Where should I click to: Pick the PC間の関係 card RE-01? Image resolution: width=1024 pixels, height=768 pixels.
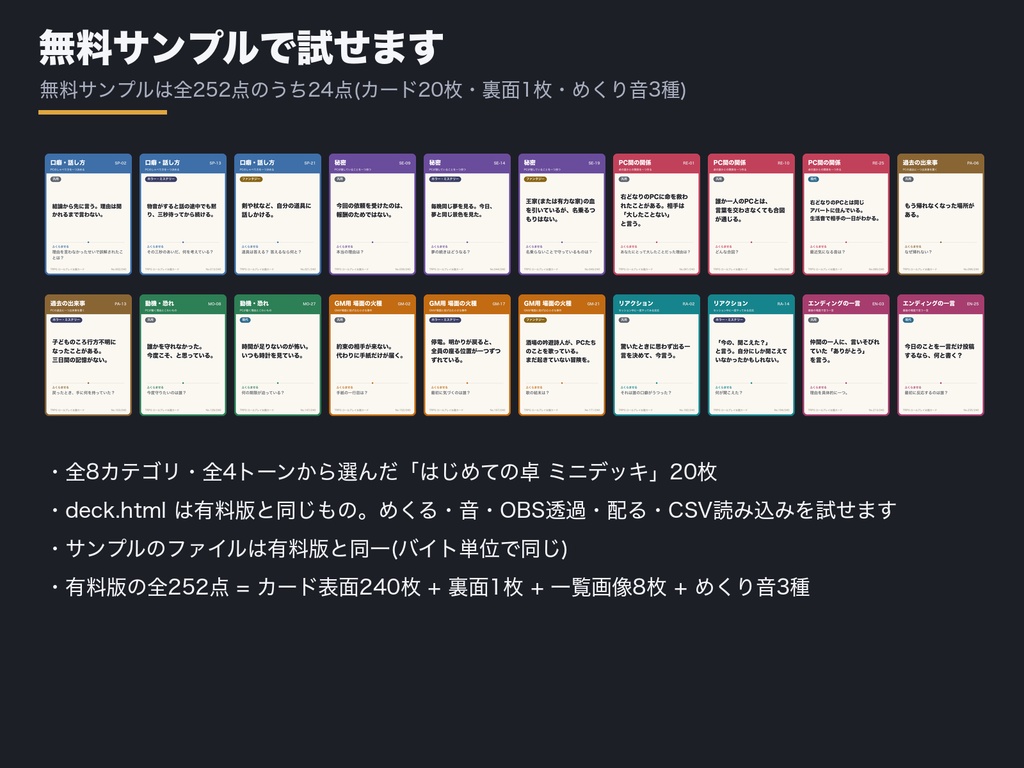click(x=656, y=214)
